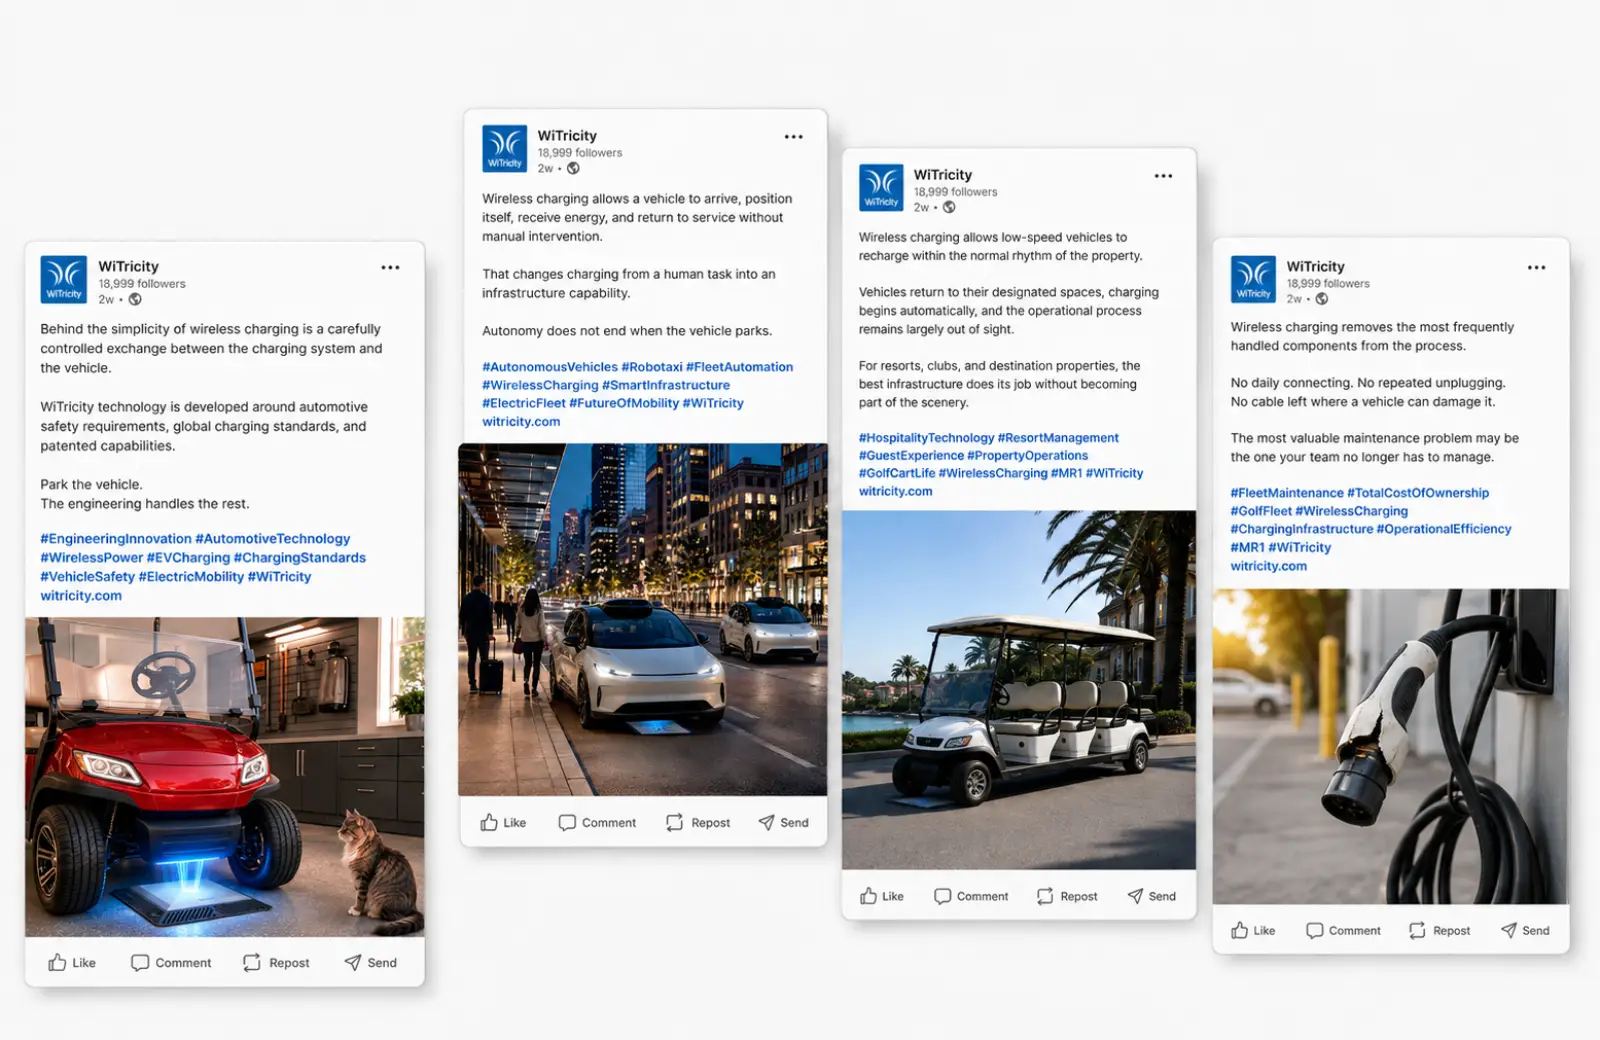The image size is (1600, 1040).
Task: Click WiTricity logo on the red golf cart post
Action: 64,279
